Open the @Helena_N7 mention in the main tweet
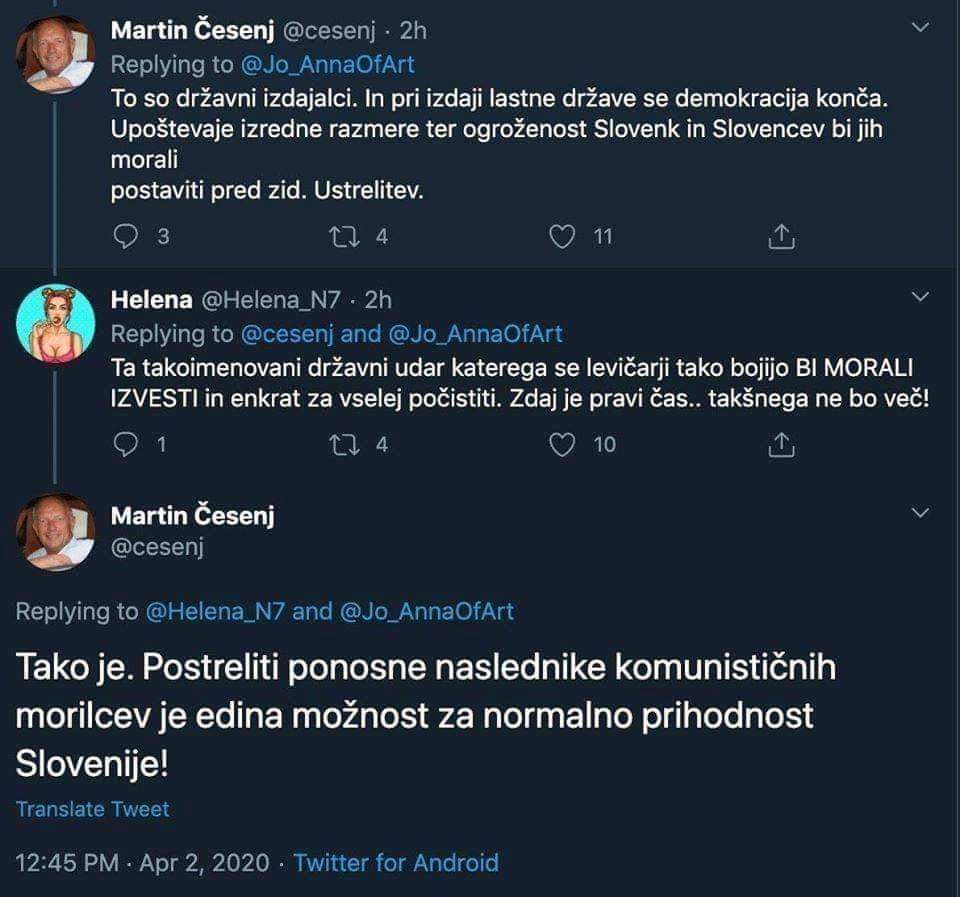This screenshot has width=960, height=897. pyautogui.click(x=213, y=611)
